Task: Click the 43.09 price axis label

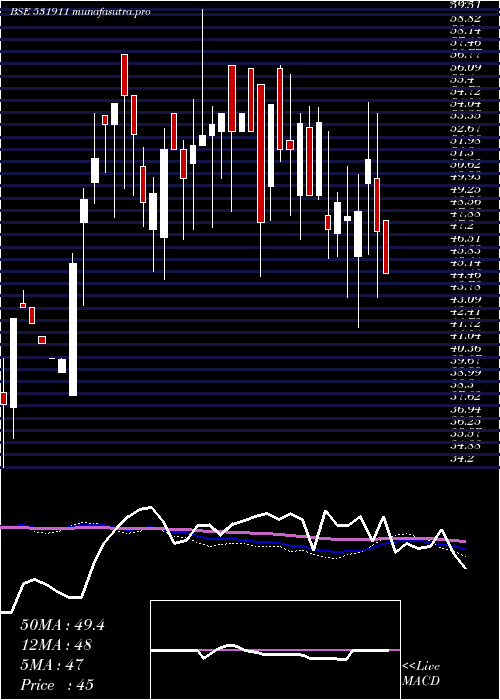Action: 466,300
